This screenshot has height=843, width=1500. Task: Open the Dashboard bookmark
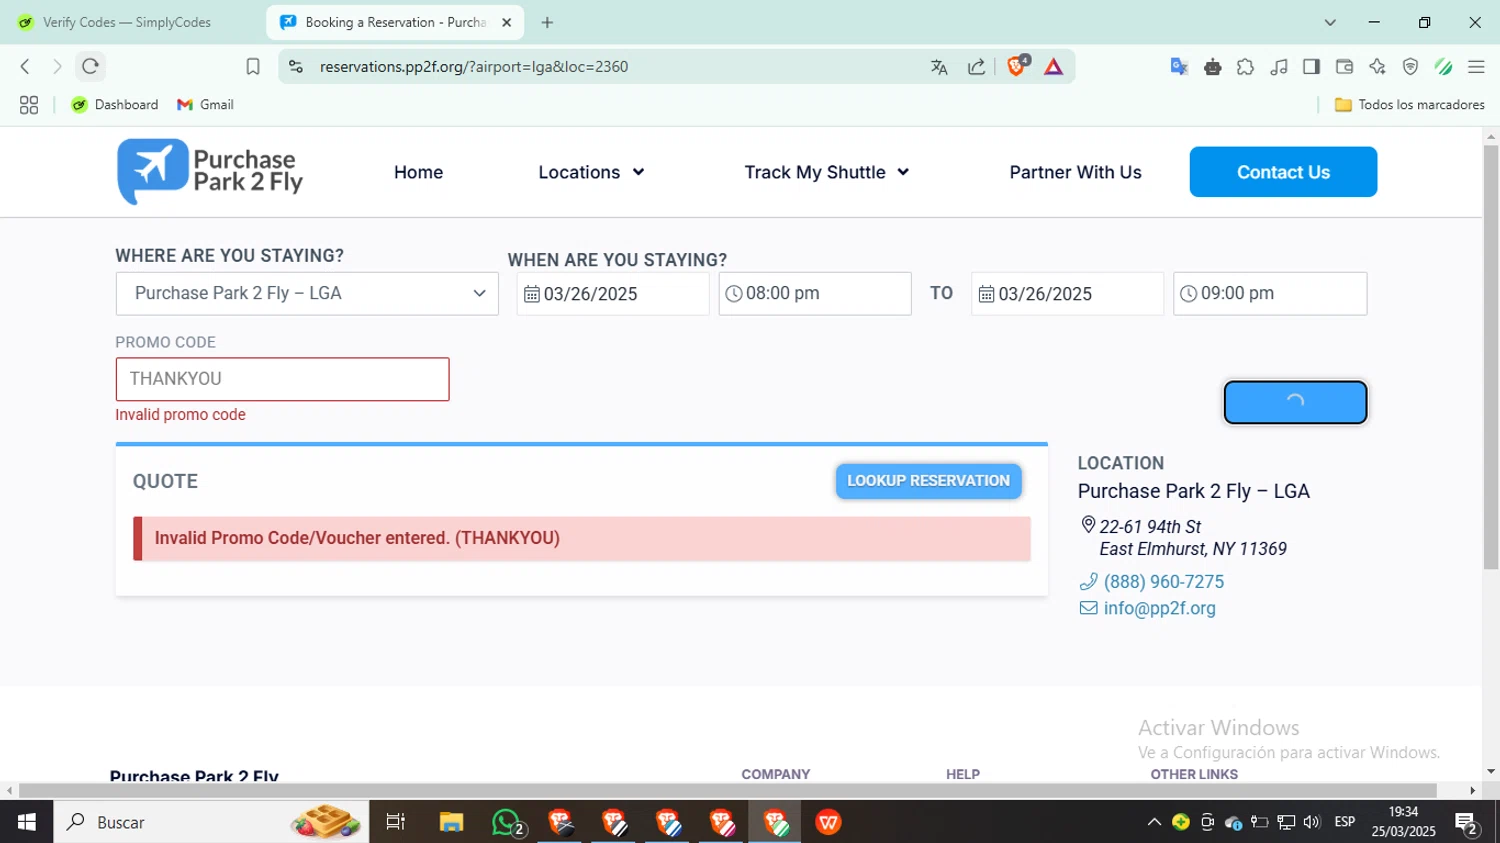pyautogui.click(x=115, y=105)
